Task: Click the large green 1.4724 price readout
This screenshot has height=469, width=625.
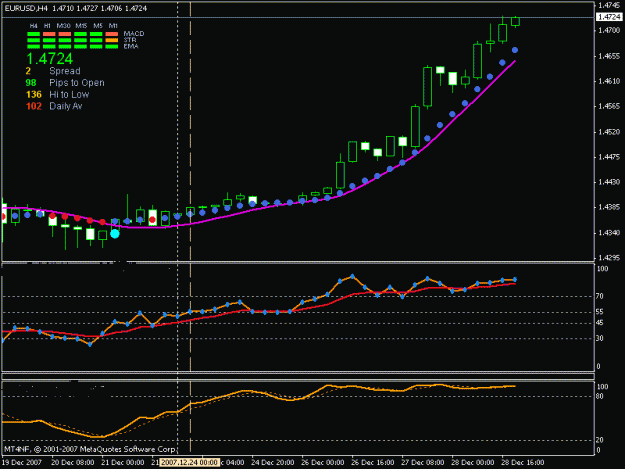Action: tap(49, 59)
